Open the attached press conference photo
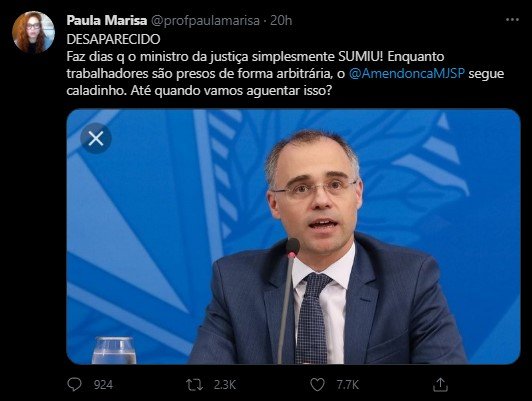The image size is (532, 401). [x=293, y=236]
